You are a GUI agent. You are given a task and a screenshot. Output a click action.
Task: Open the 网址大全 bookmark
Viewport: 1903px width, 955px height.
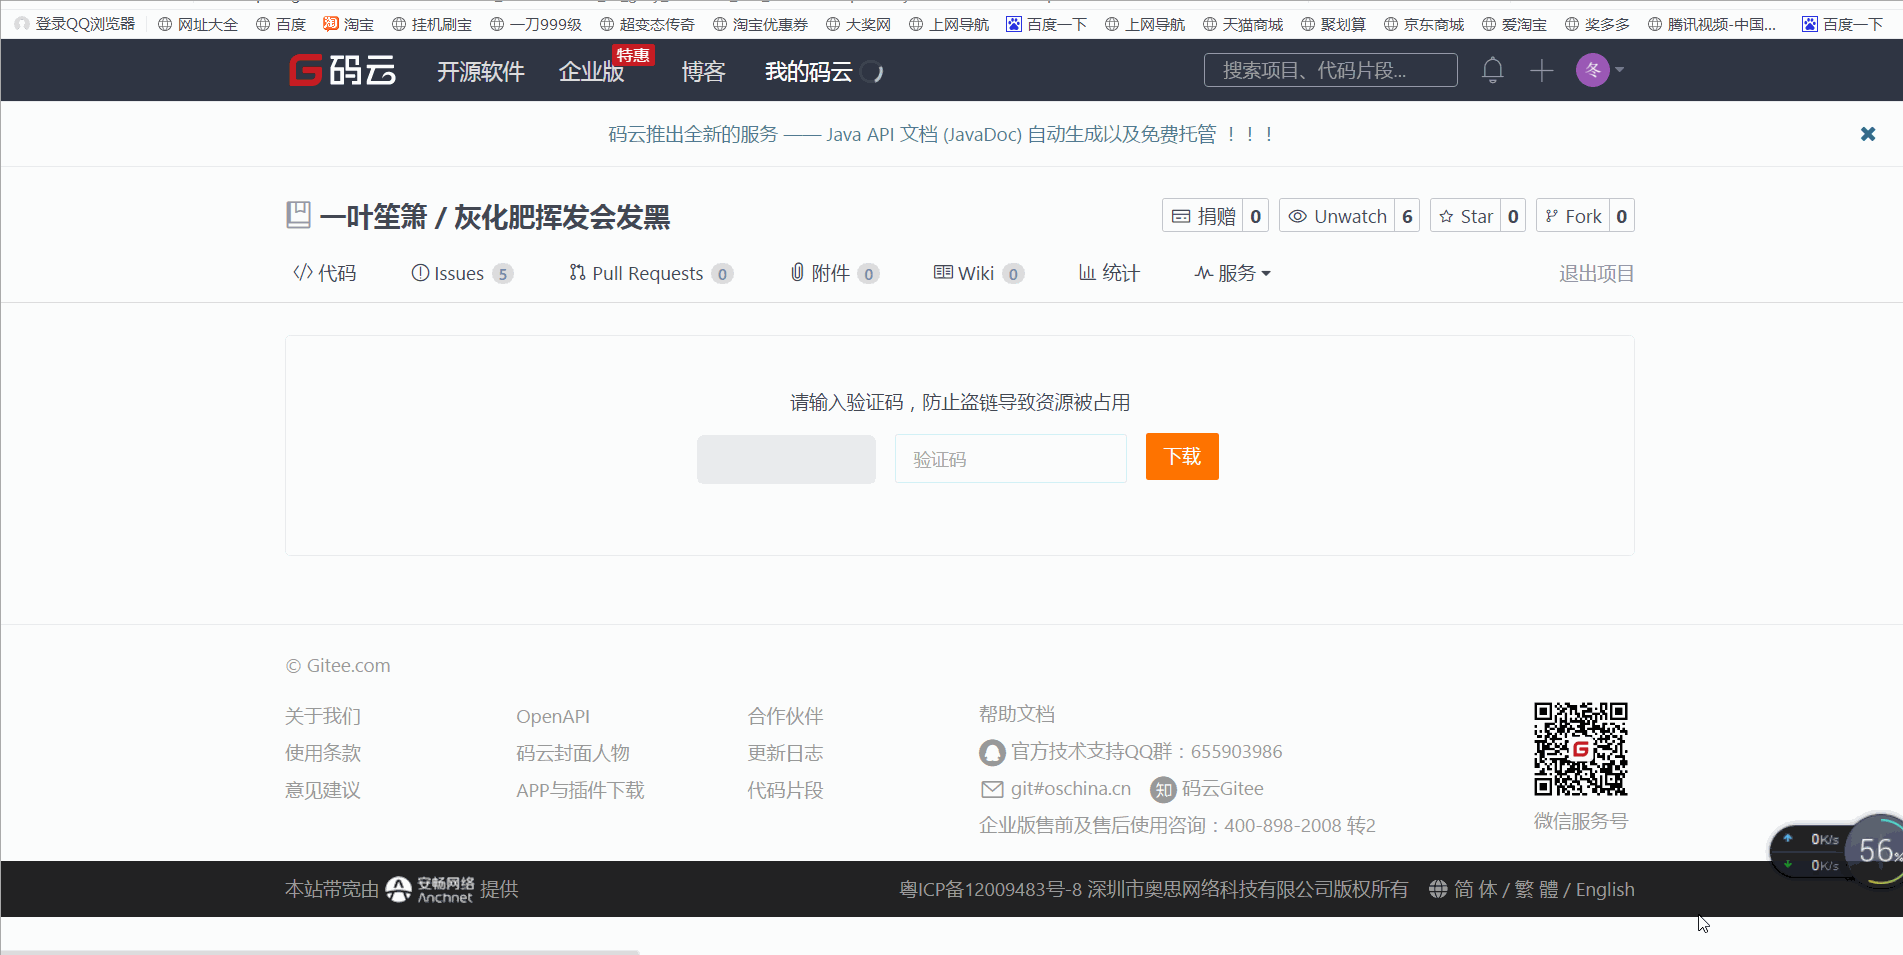[198, 24]
